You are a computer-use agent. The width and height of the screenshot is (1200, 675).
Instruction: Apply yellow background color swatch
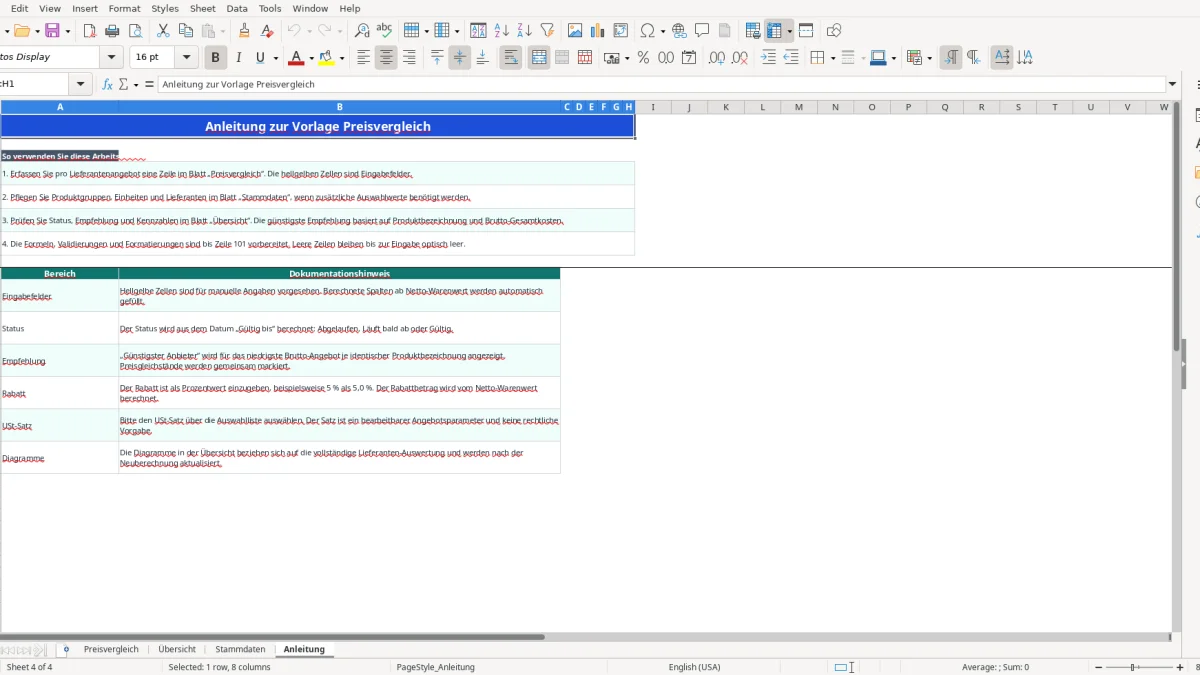click(327, 58)
